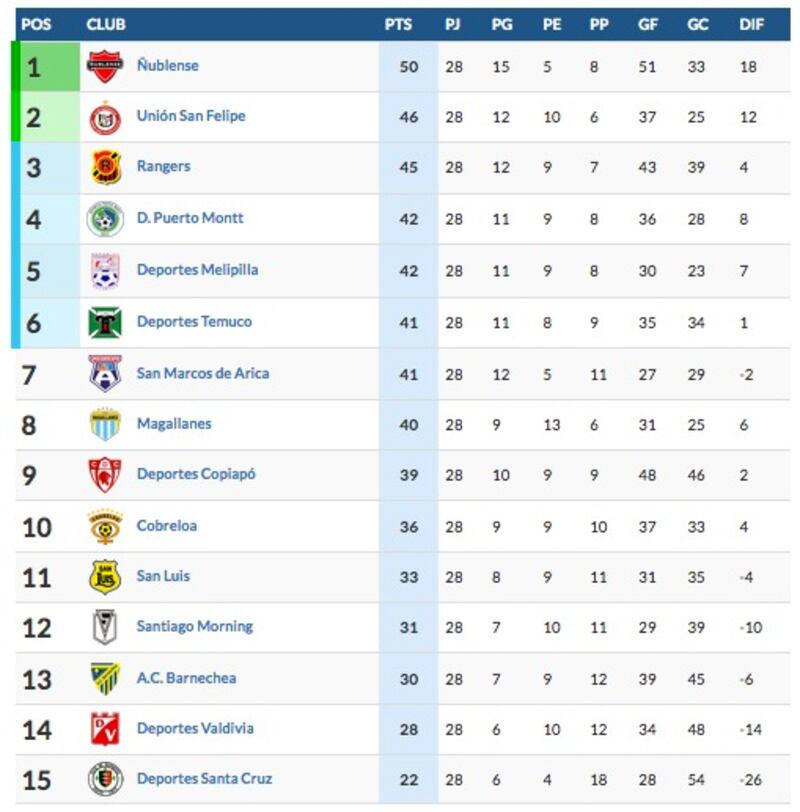Viewport: 800px width, 812px height.
Task: Select the San Luis yellow badge
Action: [x=105, y=576]
